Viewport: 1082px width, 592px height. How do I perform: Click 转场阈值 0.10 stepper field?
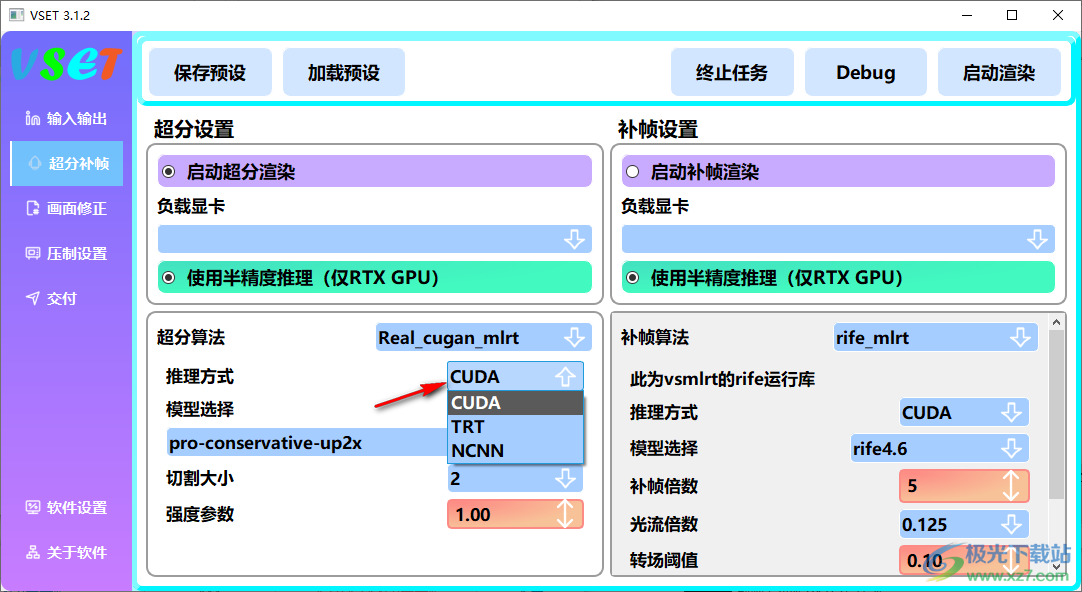pyautogui.click(x=964, y=560)
